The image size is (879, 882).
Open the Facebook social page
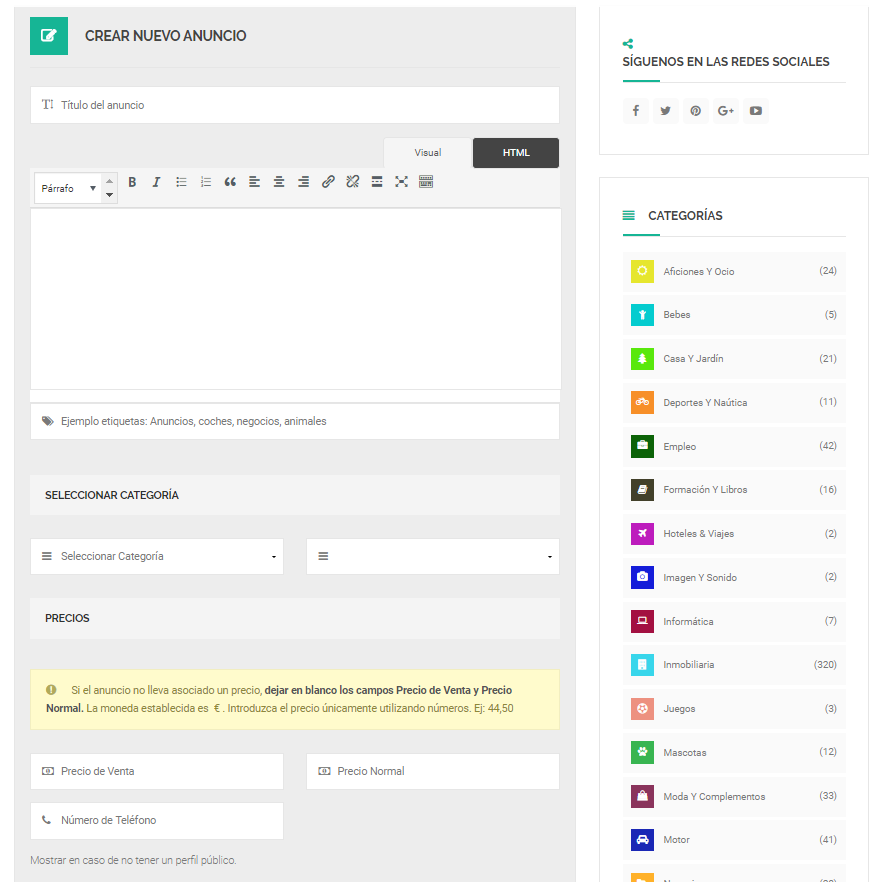(x=635, y=111)
